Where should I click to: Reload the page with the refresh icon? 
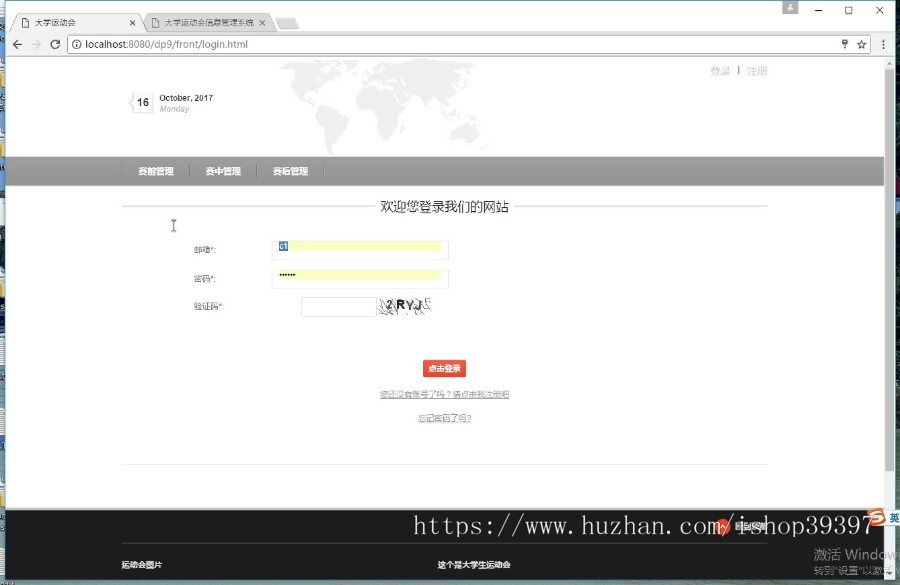click(55, 44)
